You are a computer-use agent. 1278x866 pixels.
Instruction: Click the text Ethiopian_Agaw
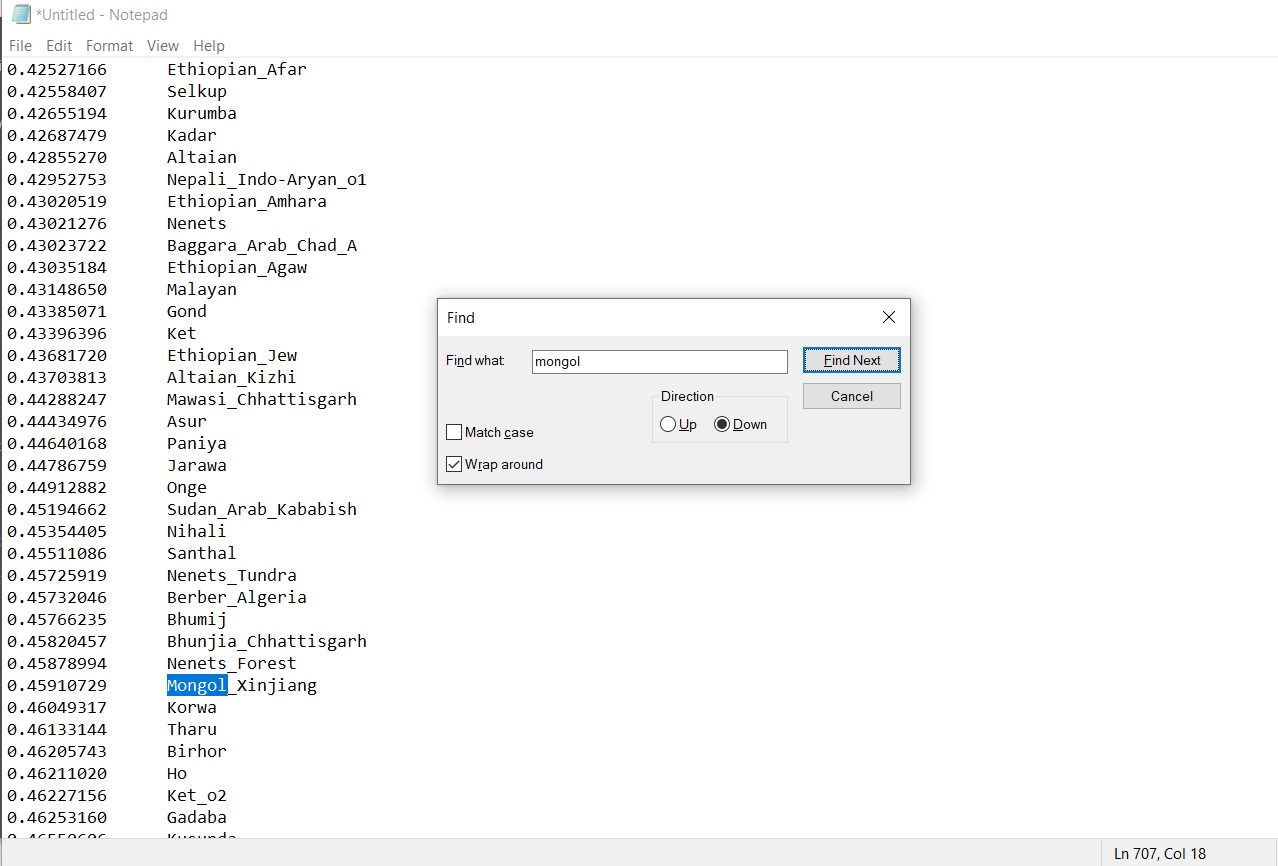click(x=237, y=268)
